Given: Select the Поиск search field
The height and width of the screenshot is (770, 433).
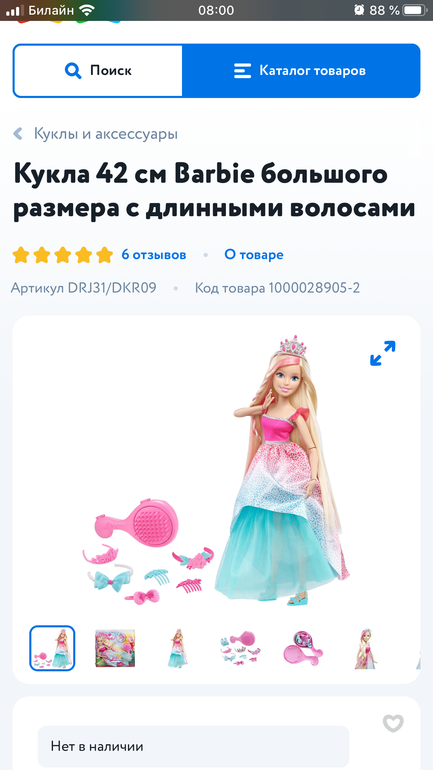Looking at the screenshot, I should 98,71.
